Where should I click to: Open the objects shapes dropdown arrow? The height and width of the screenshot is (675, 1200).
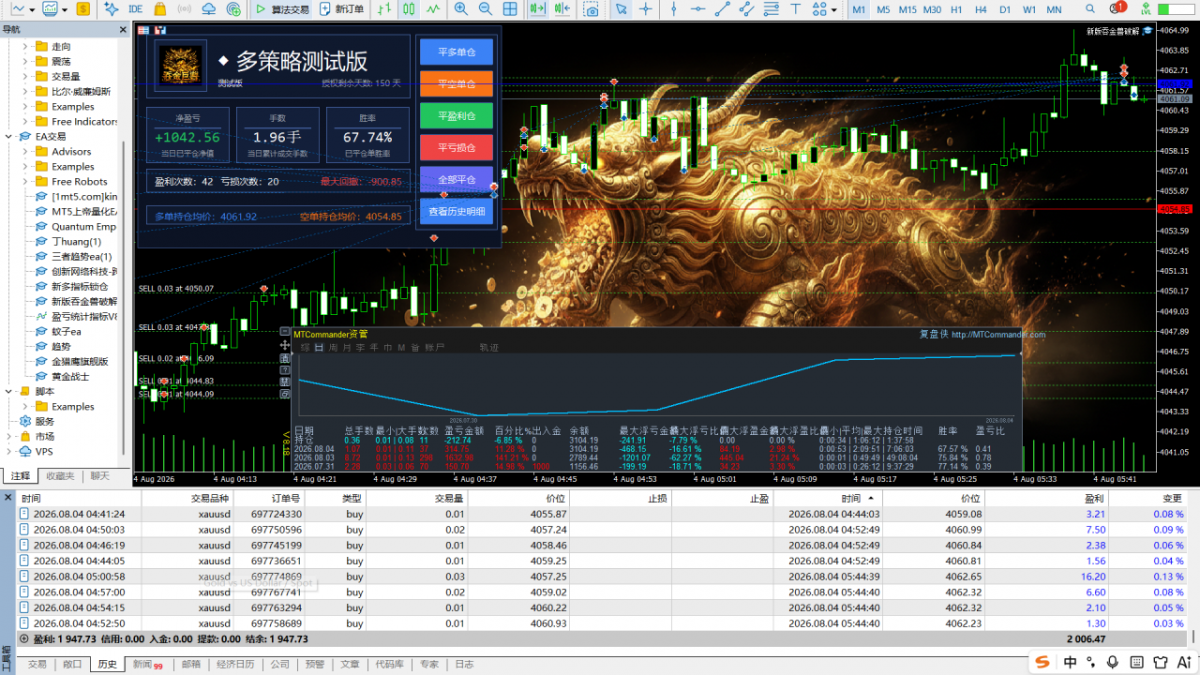834,9
